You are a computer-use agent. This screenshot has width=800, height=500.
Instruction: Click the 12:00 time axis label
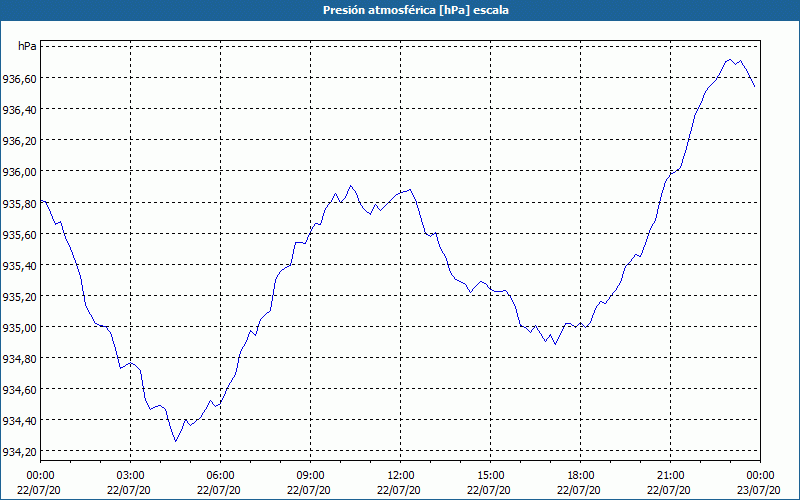coord(401,476)
